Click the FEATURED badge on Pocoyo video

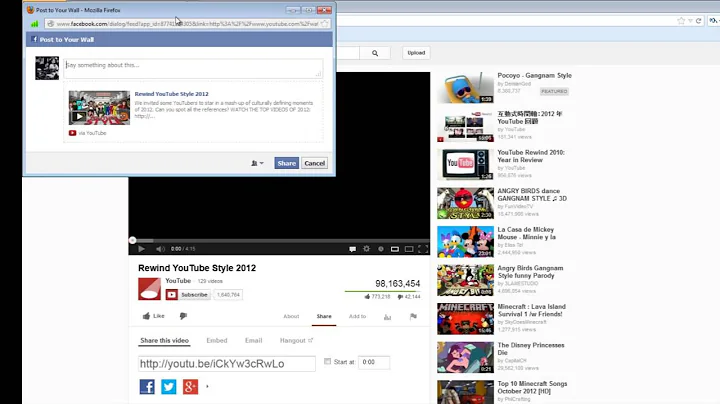(x=554, y=91)
